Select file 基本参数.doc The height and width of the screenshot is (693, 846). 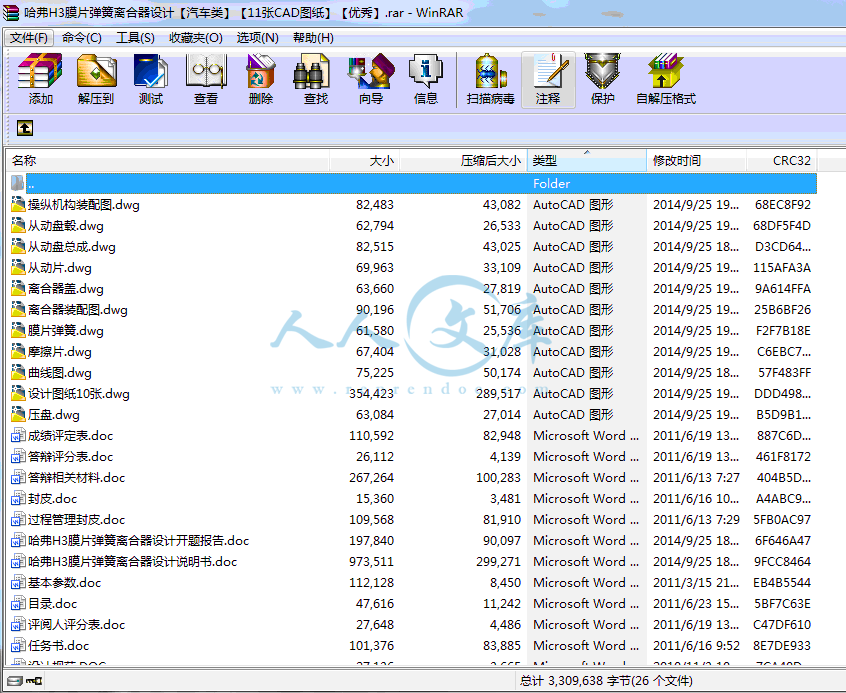pyautogui.click(x=413, y=583)
